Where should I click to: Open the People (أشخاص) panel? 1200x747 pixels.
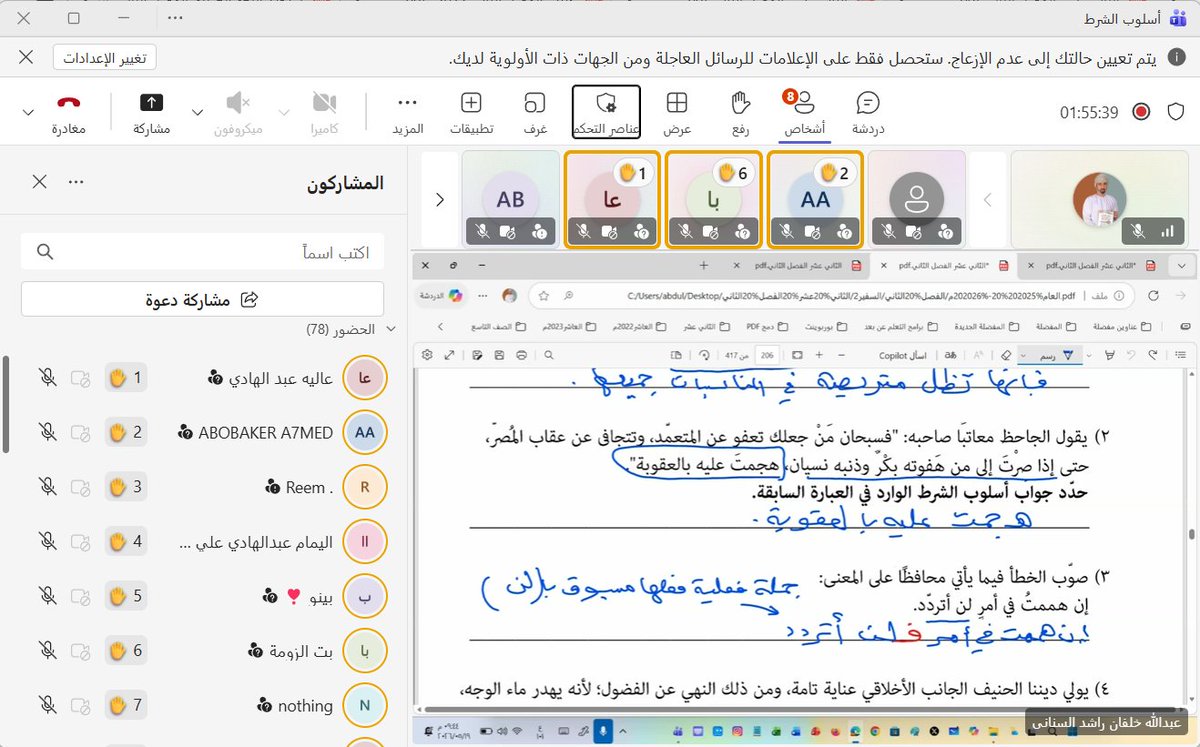click(x=803, y=111)
